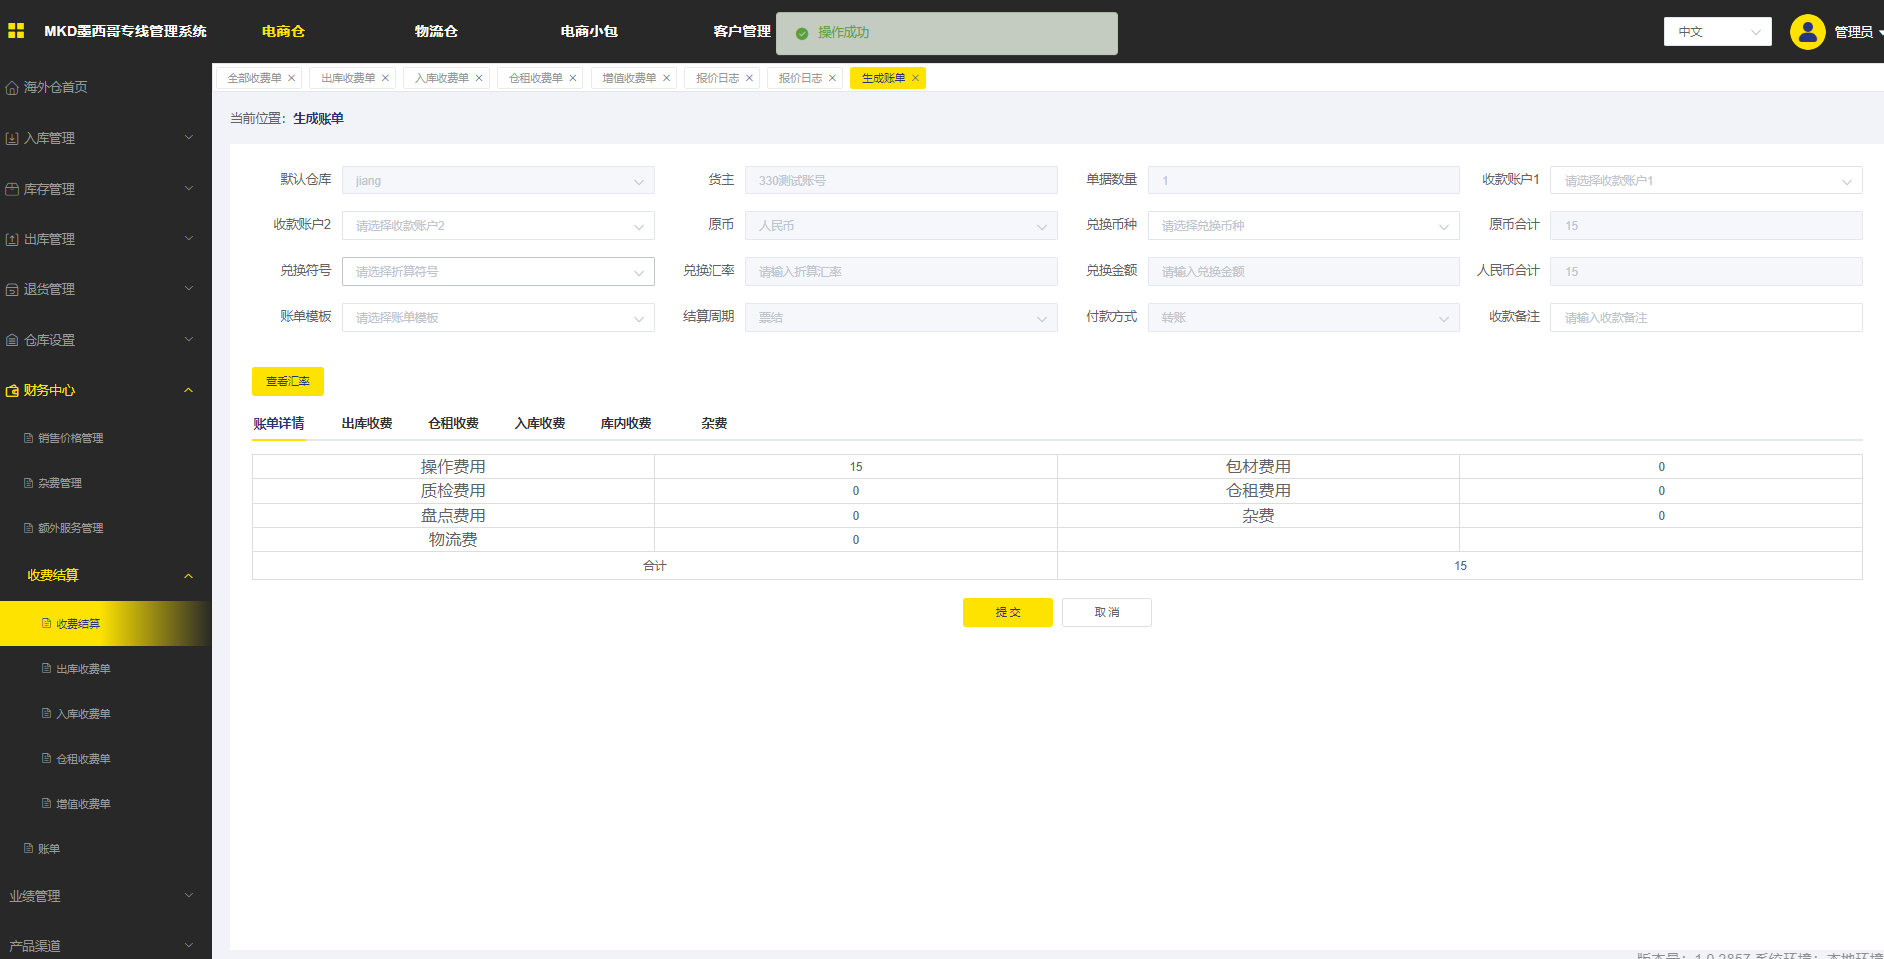Viewport: 1884px width, 959px height.
Task: Click the 财务中心 wallet icon
Action: click(x=12, y=391)
